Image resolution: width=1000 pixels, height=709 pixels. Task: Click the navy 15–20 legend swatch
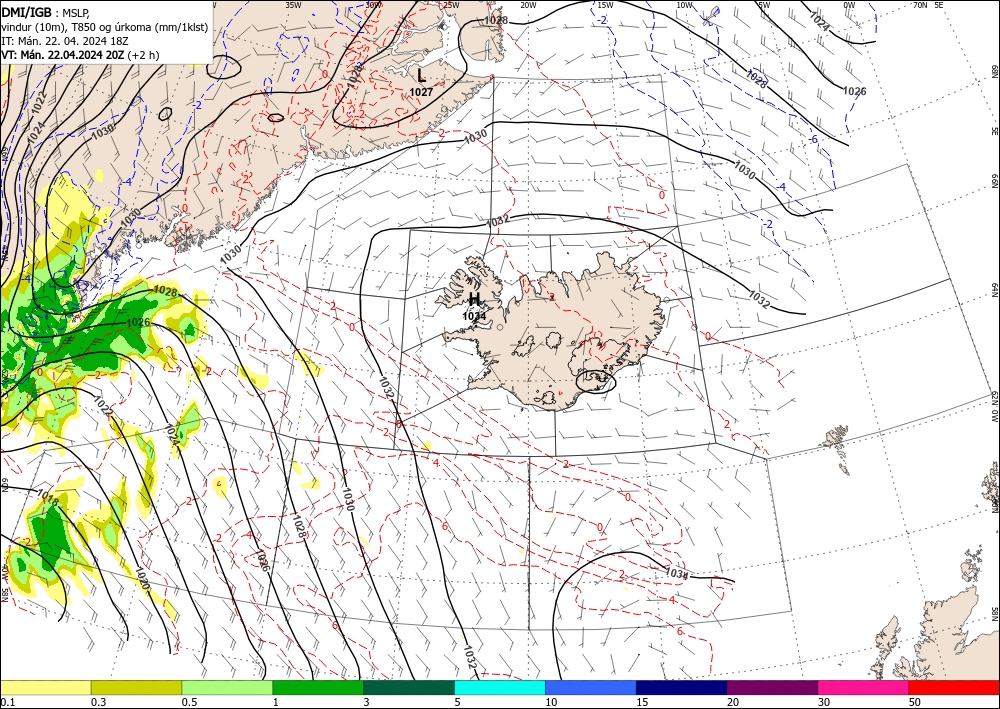[x=682, y=687]
